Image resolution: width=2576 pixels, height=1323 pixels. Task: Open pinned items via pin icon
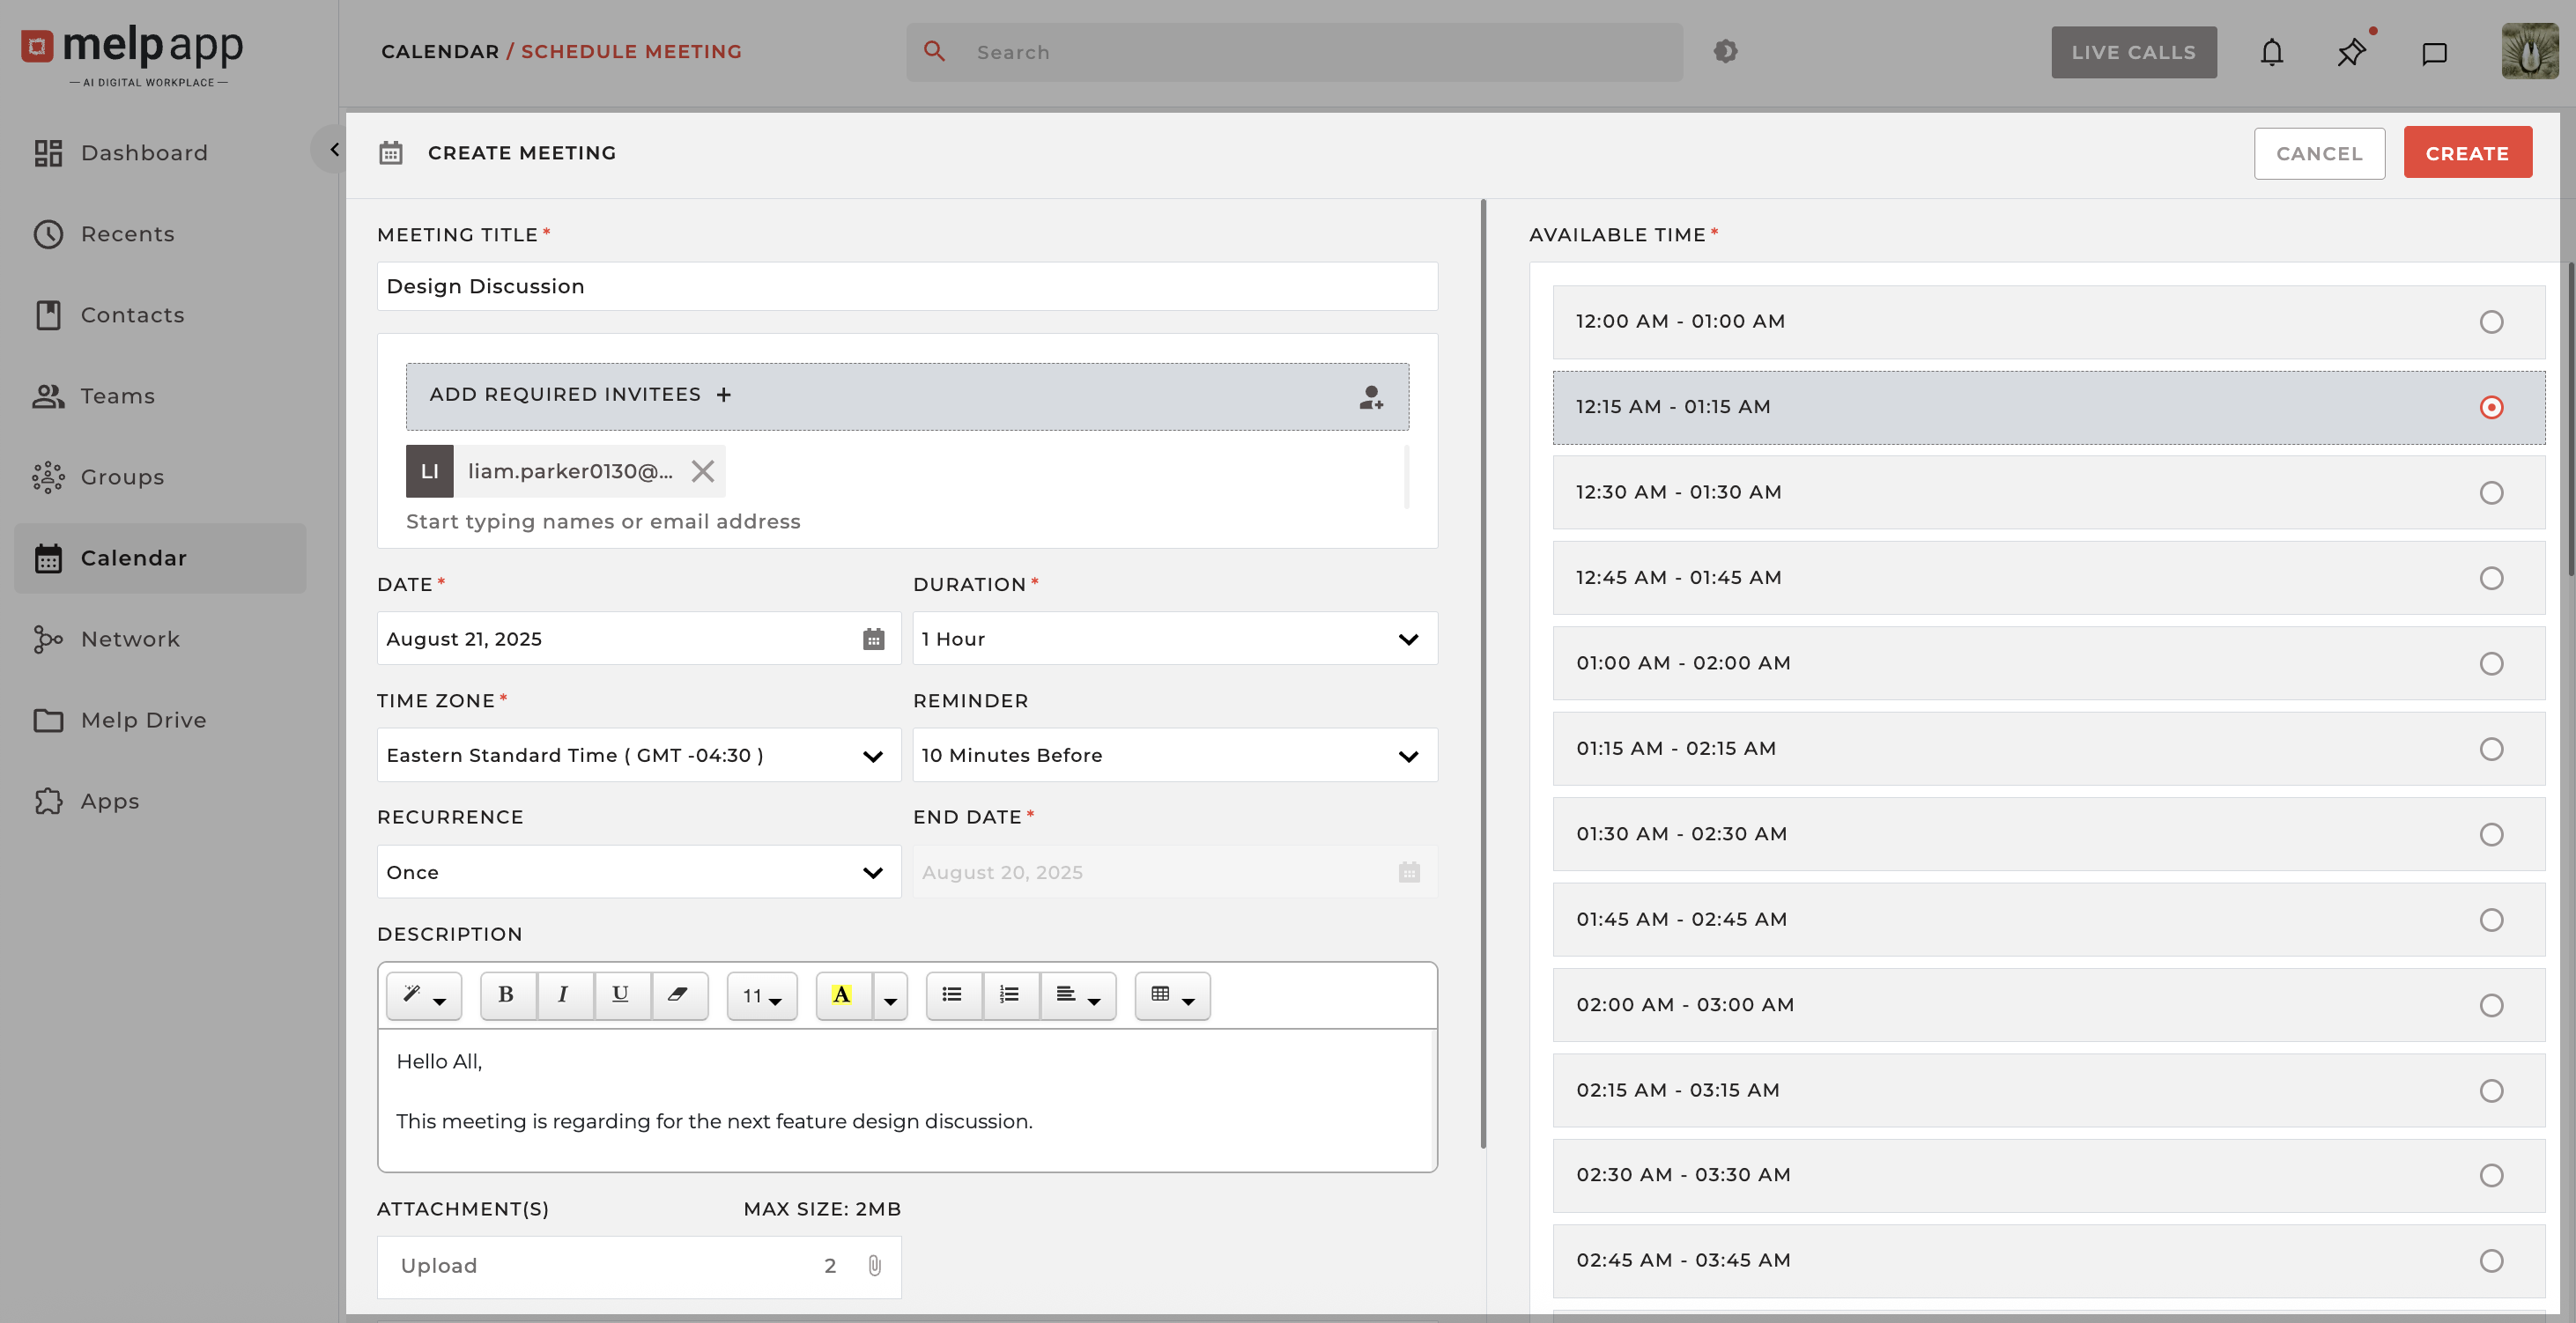click(2351, 52)
